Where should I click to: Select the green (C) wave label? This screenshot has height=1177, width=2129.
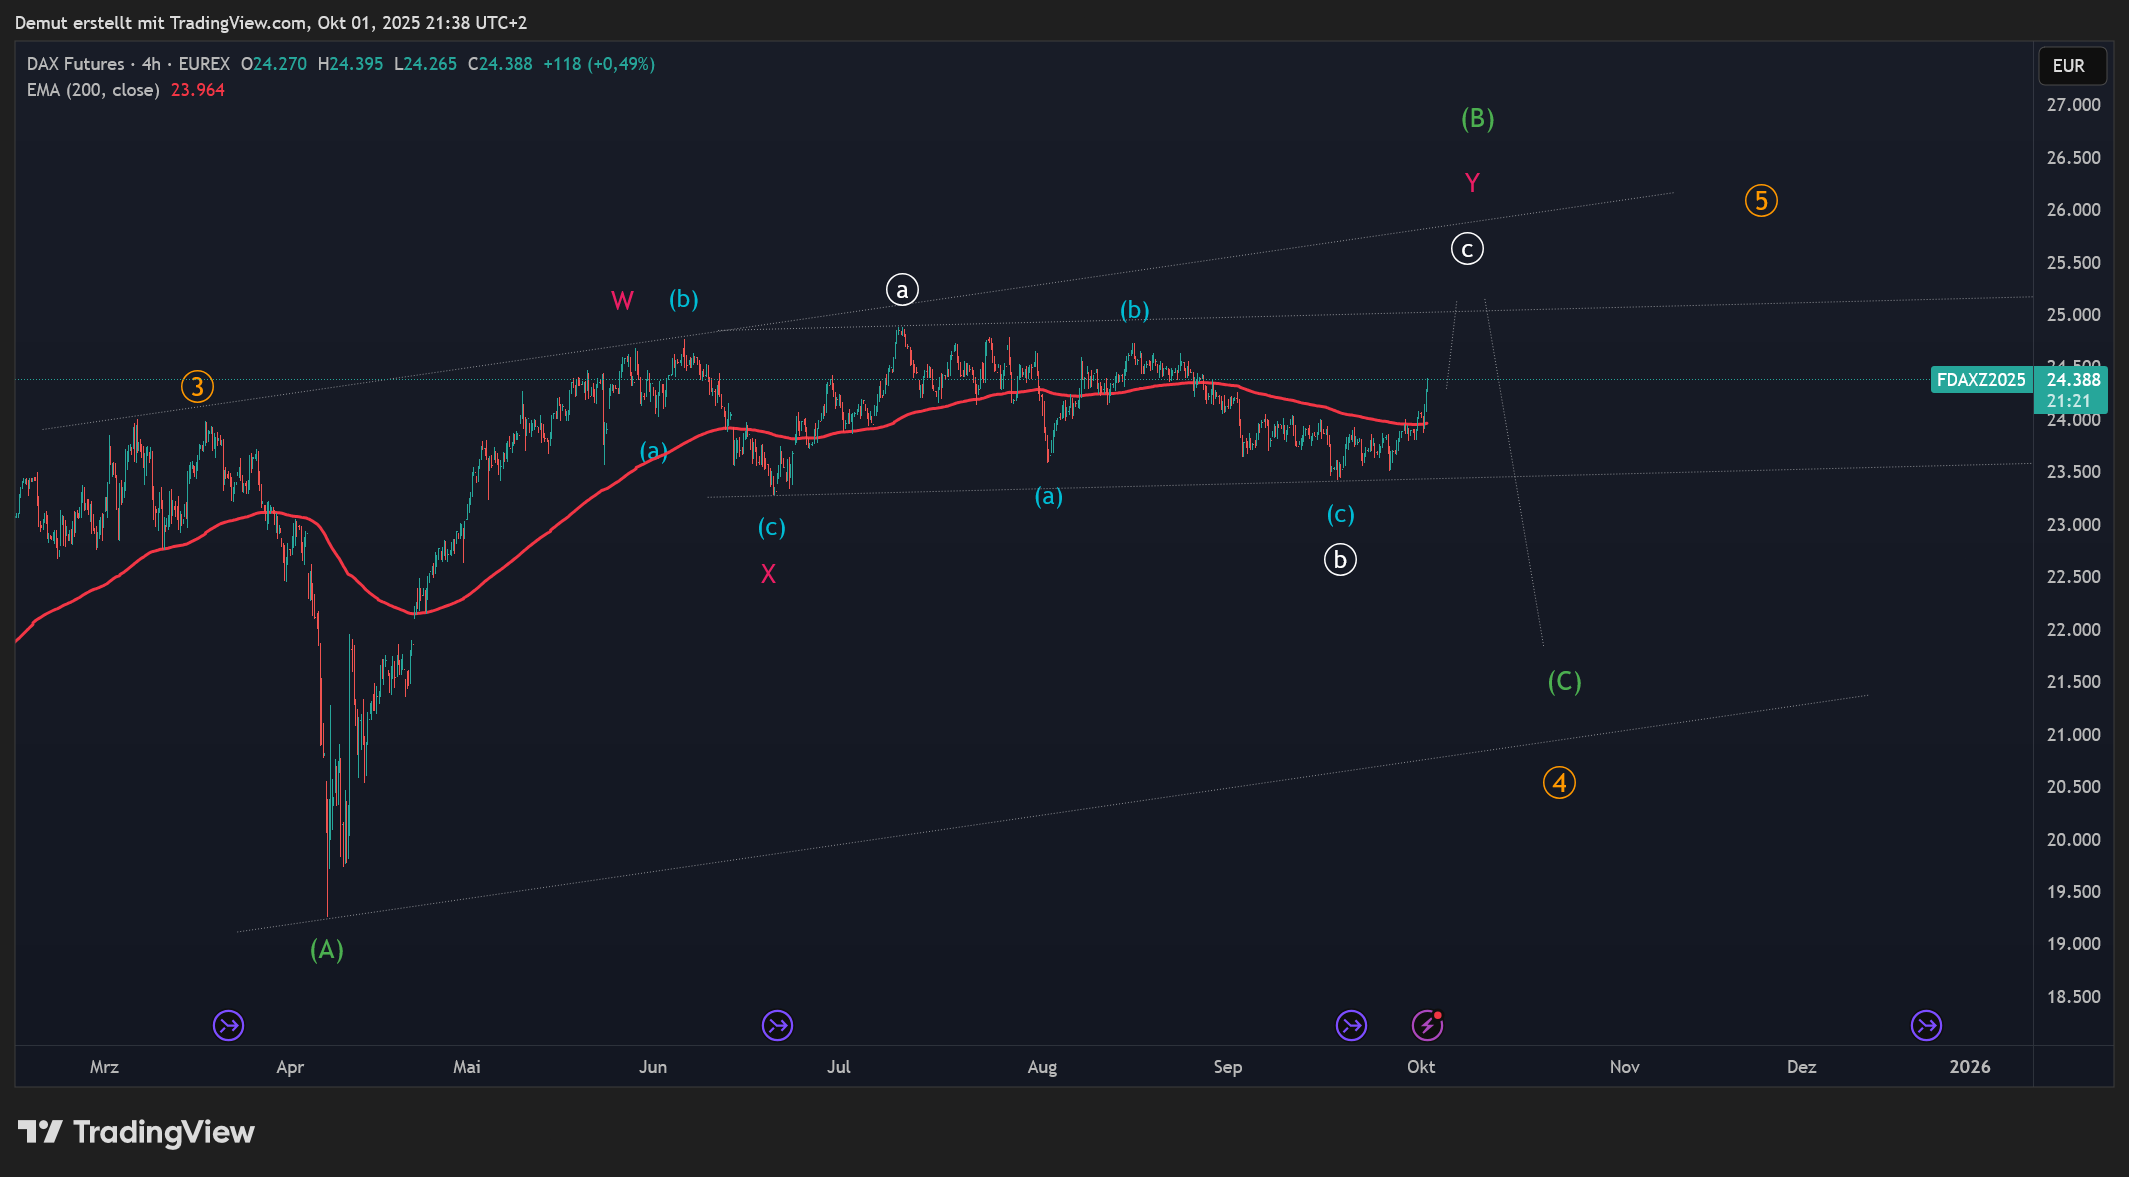point(1564,682)
